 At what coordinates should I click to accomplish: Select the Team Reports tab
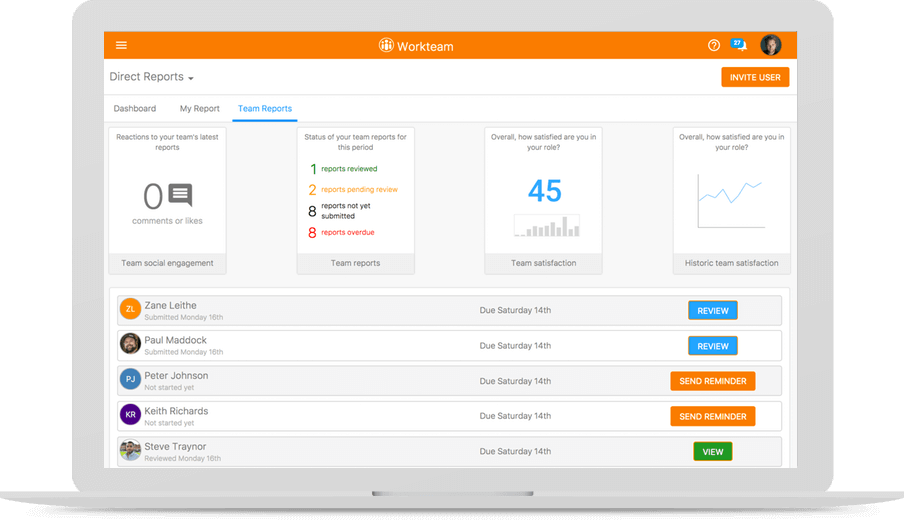coord(265,108)
